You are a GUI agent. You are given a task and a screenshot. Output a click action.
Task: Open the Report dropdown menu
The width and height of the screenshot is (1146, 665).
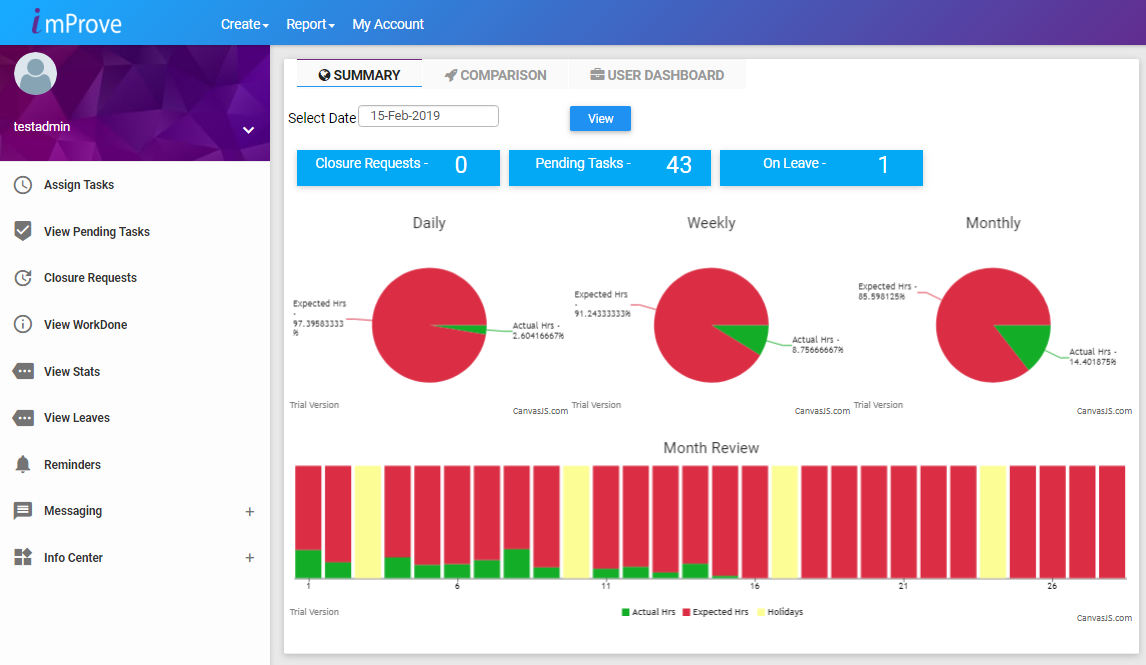click(311, 24)
